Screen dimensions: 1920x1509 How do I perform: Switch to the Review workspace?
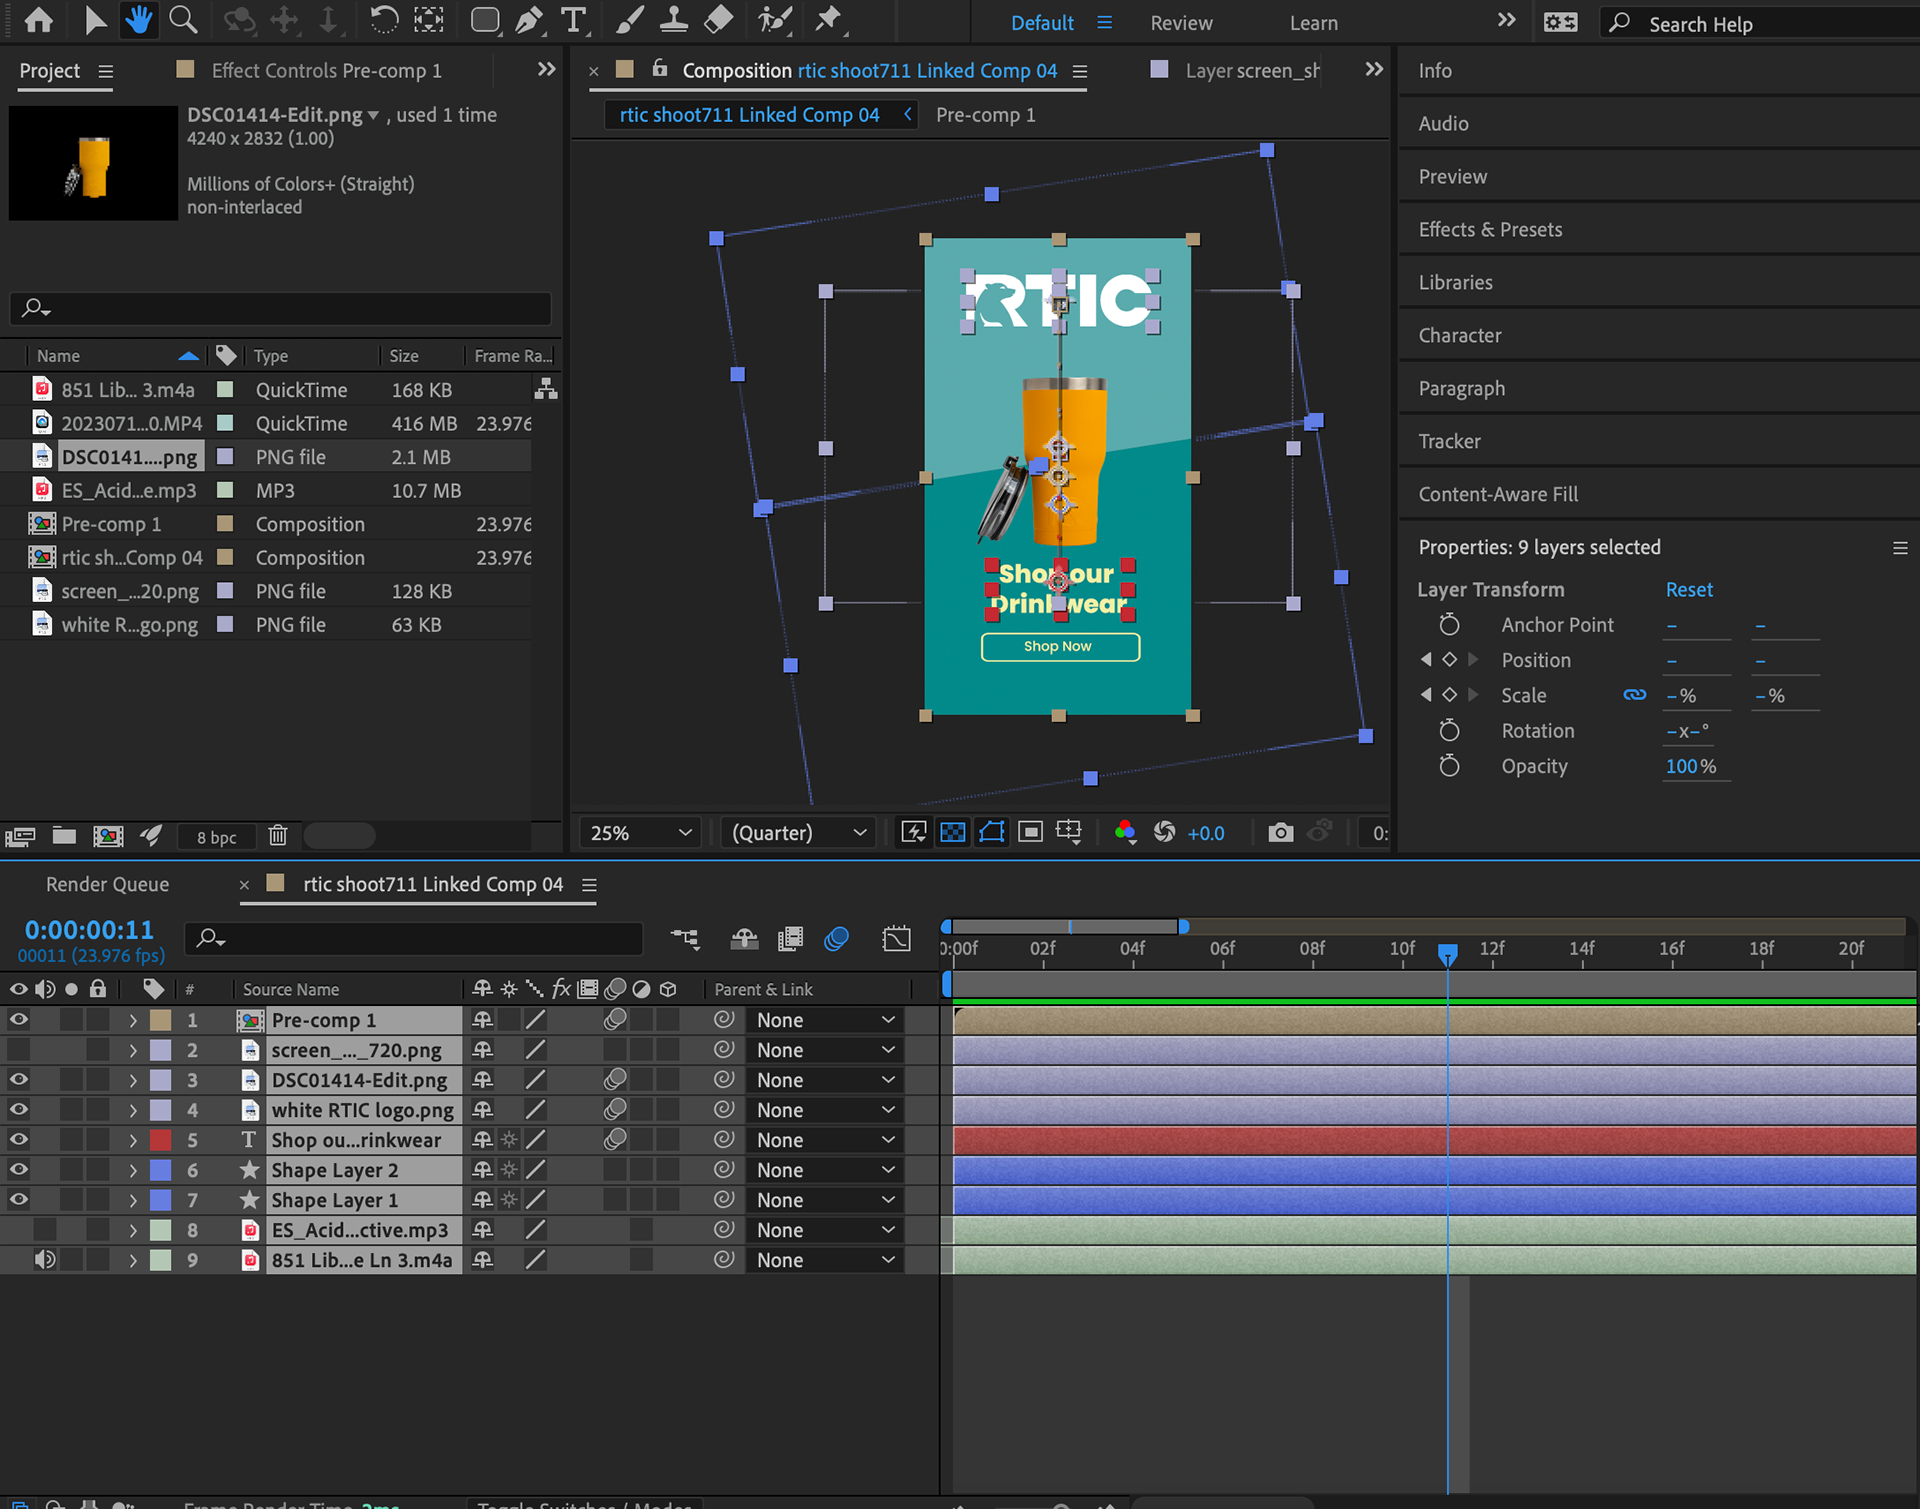[1181, 23]
